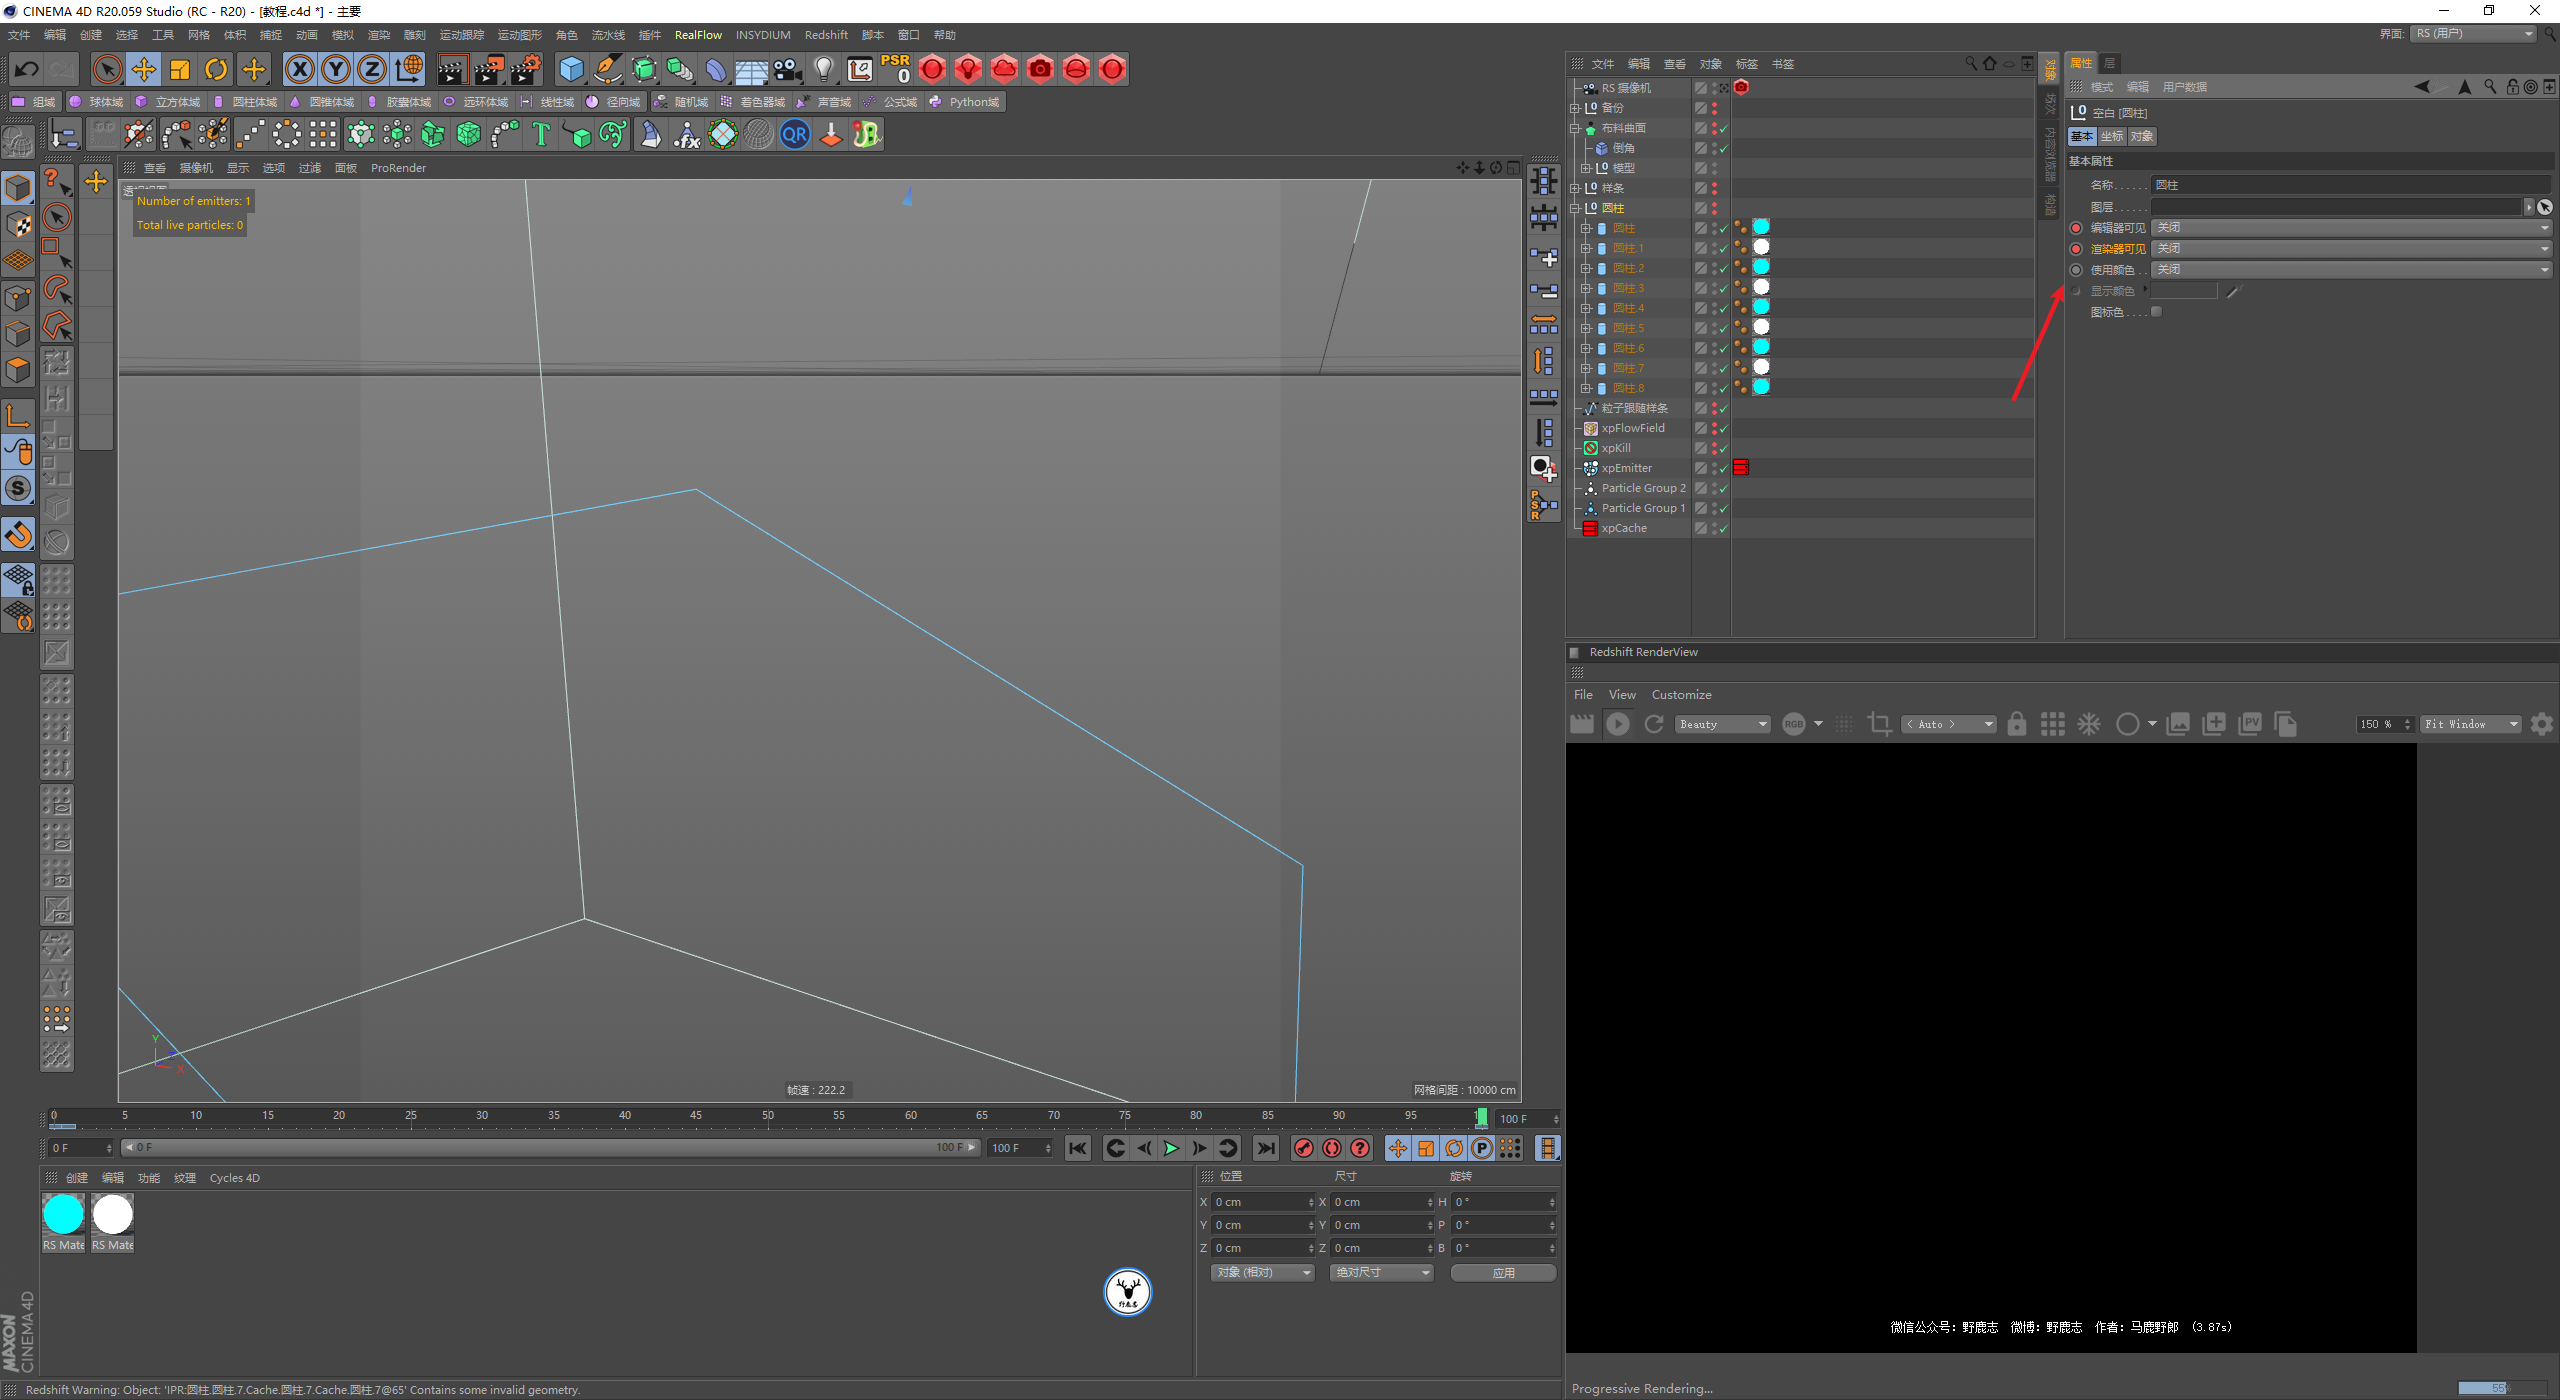Toggle X axis lock icon
The width and height of the screenshot is (2560, 1400).
click(299, 69)
